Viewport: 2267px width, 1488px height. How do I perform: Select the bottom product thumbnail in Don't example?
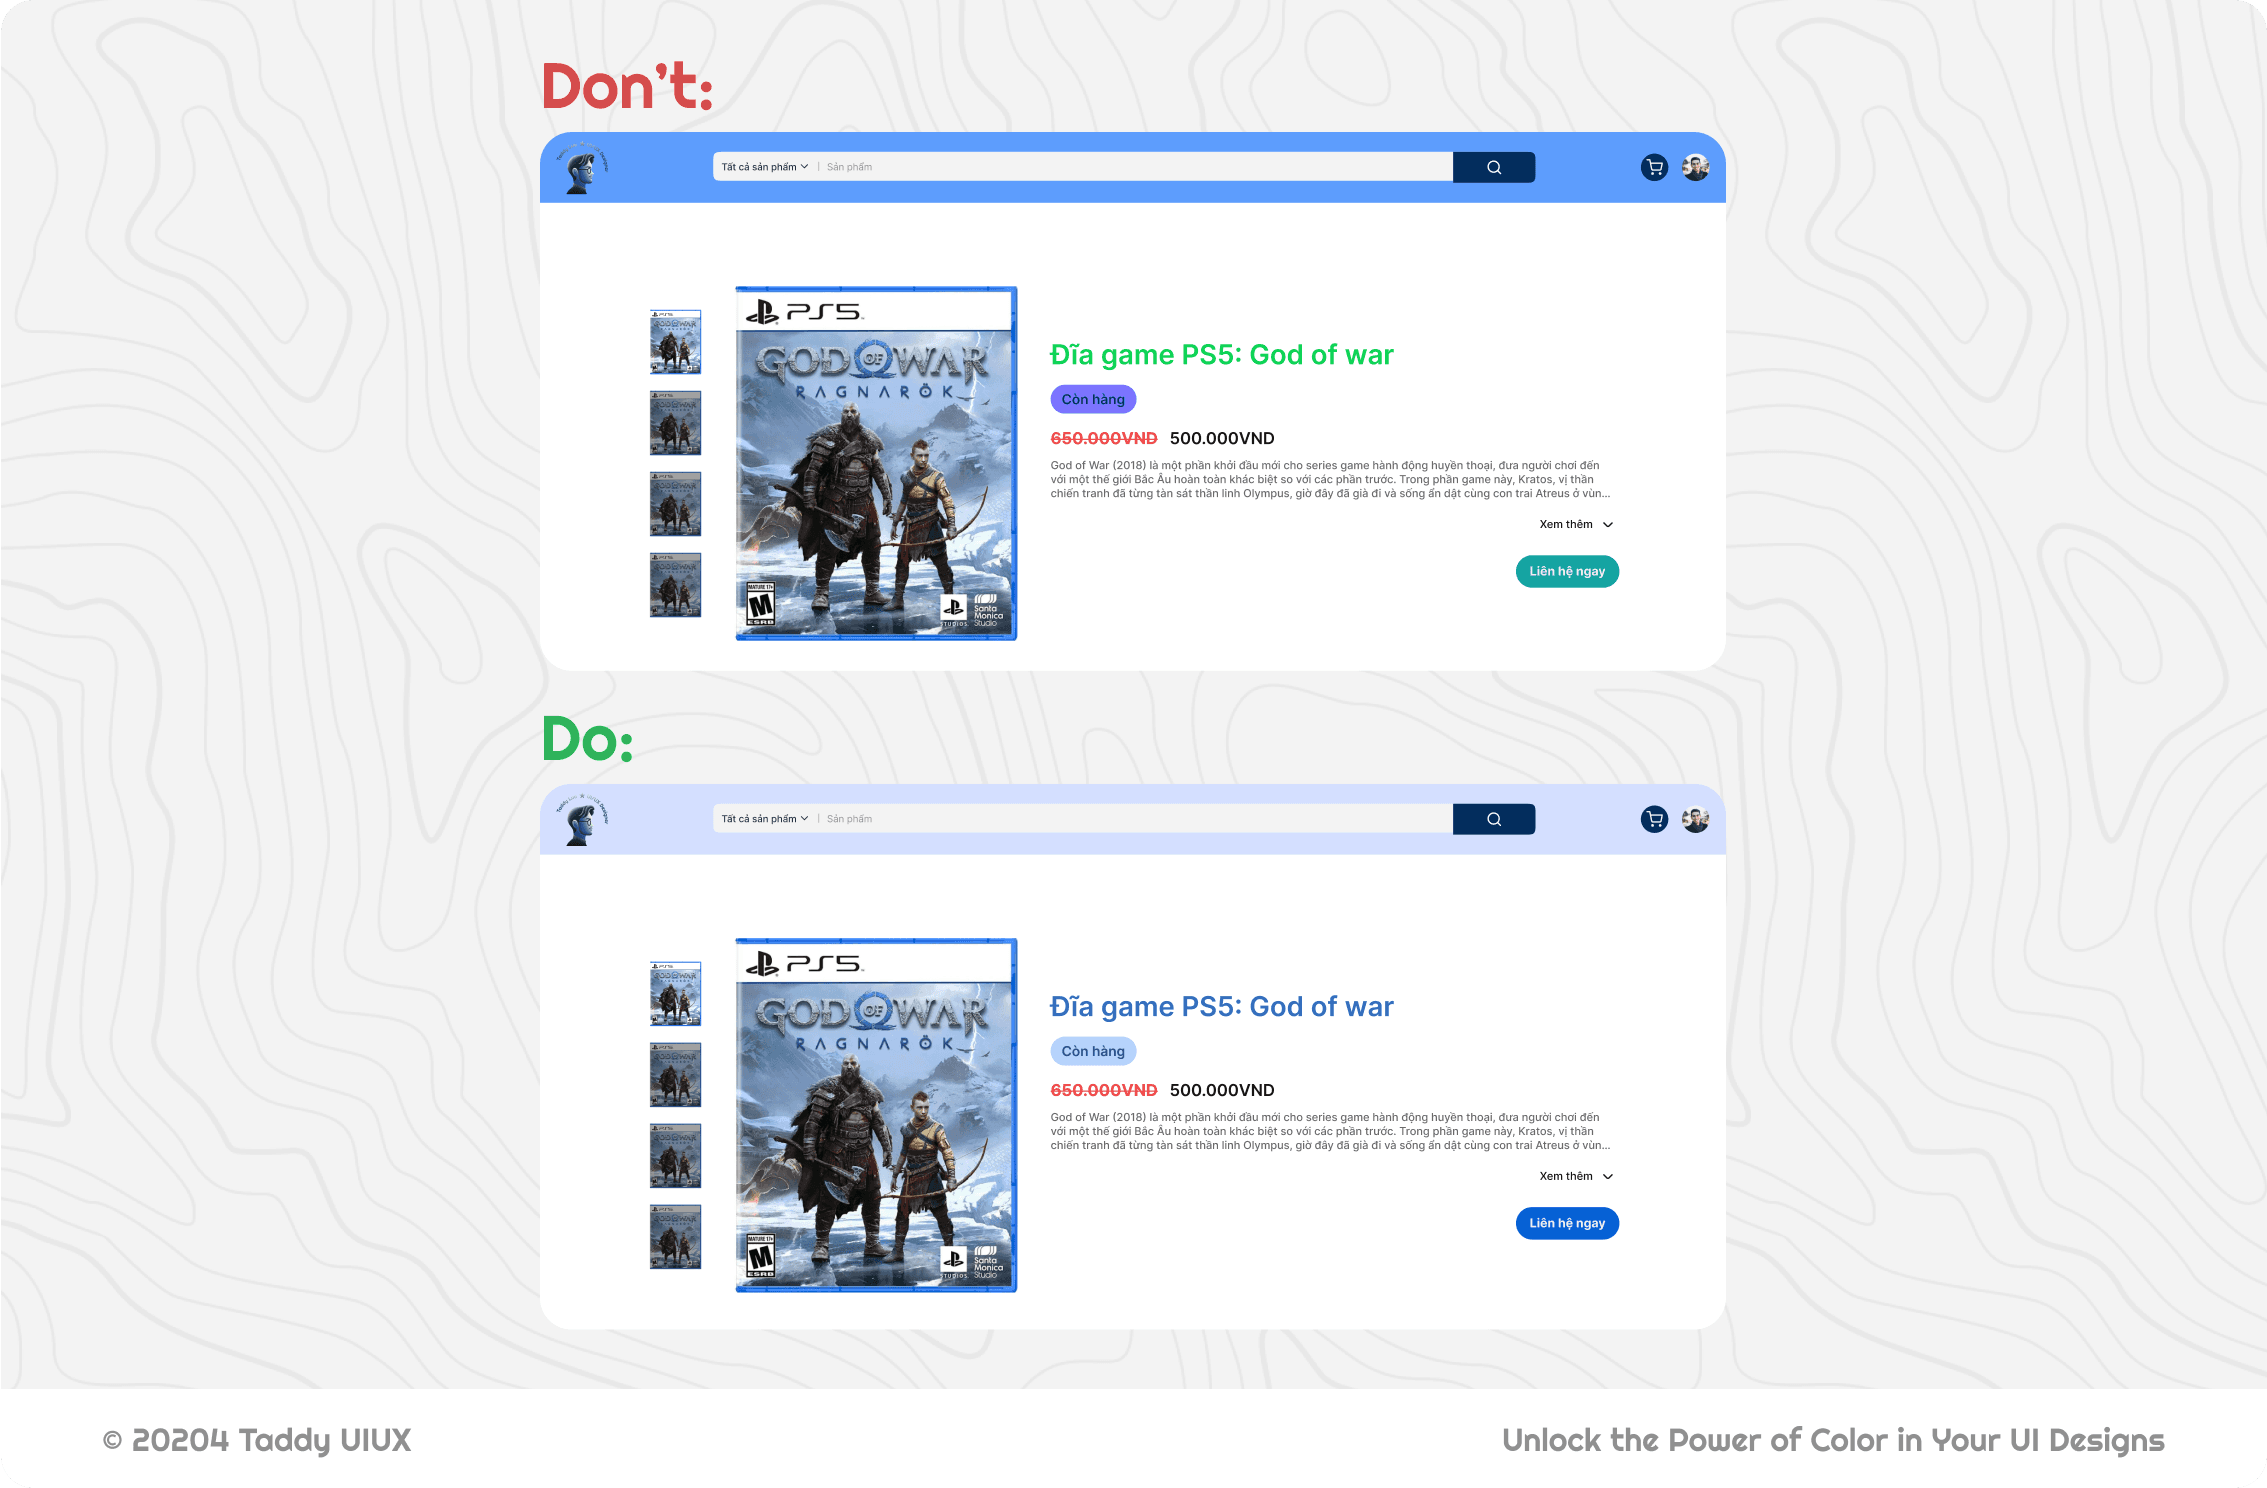click(x=675, y=585)
